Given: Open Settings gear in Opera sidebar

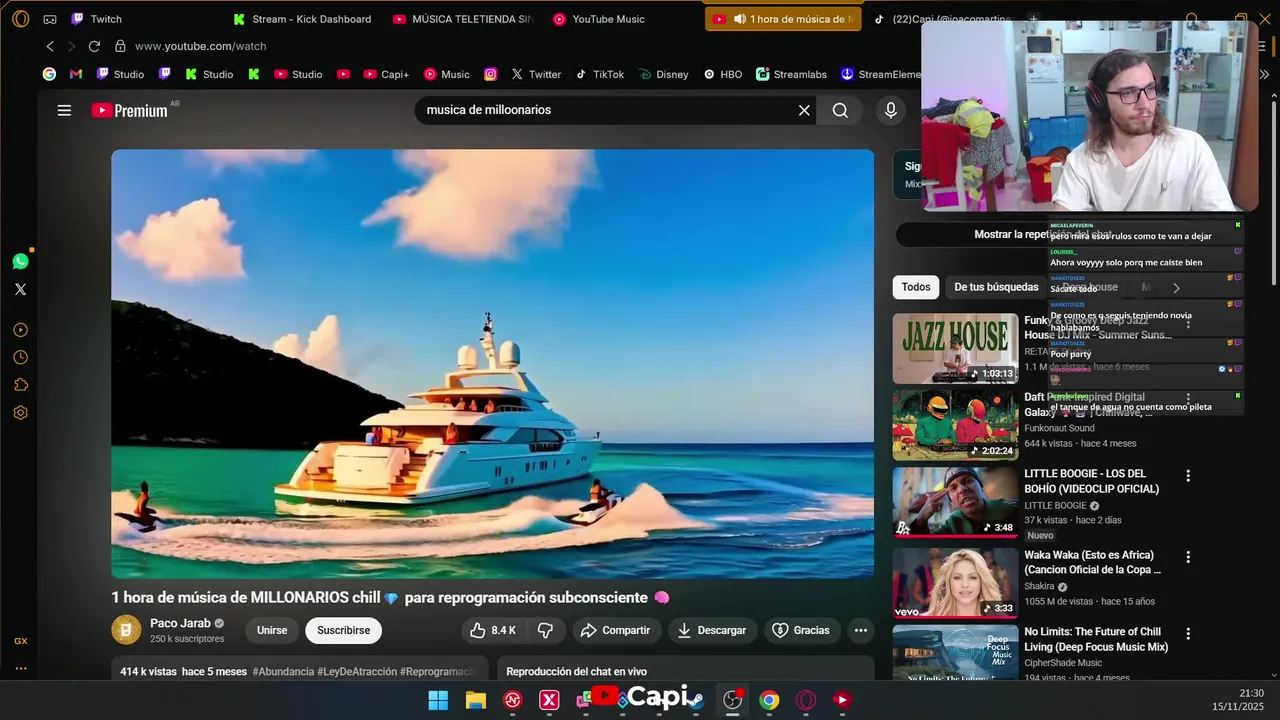Looking at the screenshot, I should click(20, 412).
